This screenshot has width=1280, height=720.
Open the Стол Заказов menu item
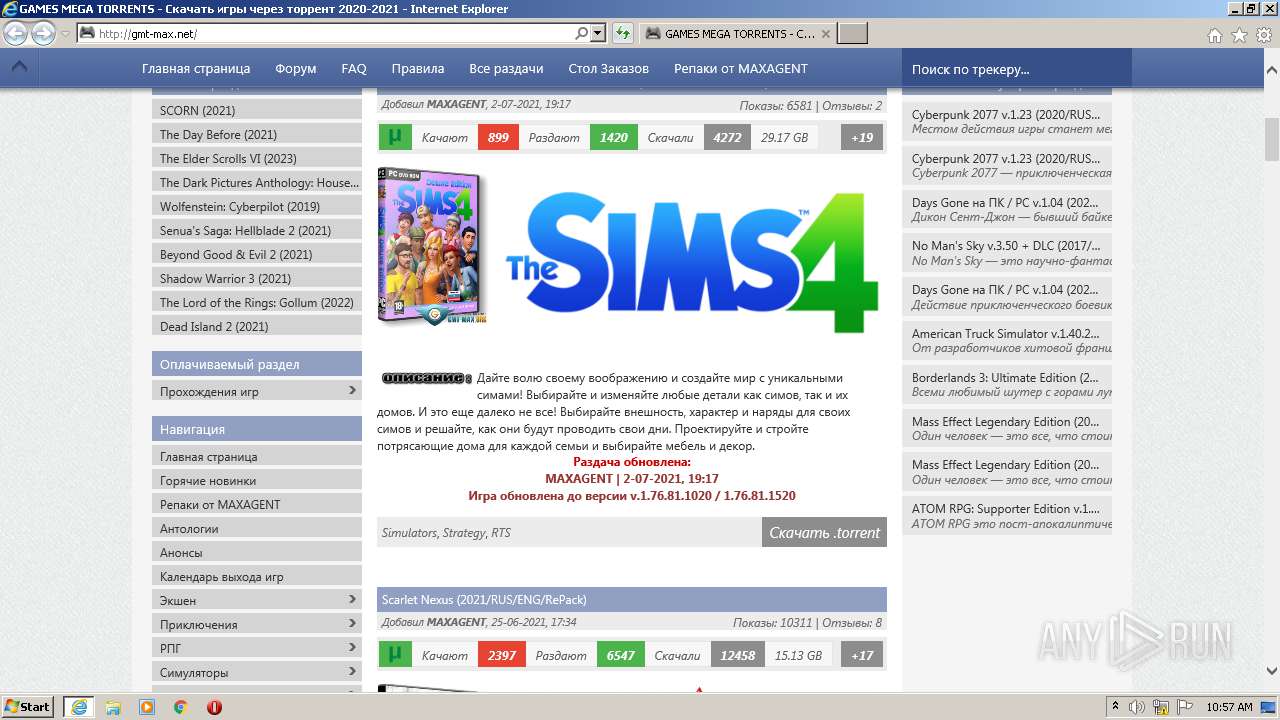[609, 69]
